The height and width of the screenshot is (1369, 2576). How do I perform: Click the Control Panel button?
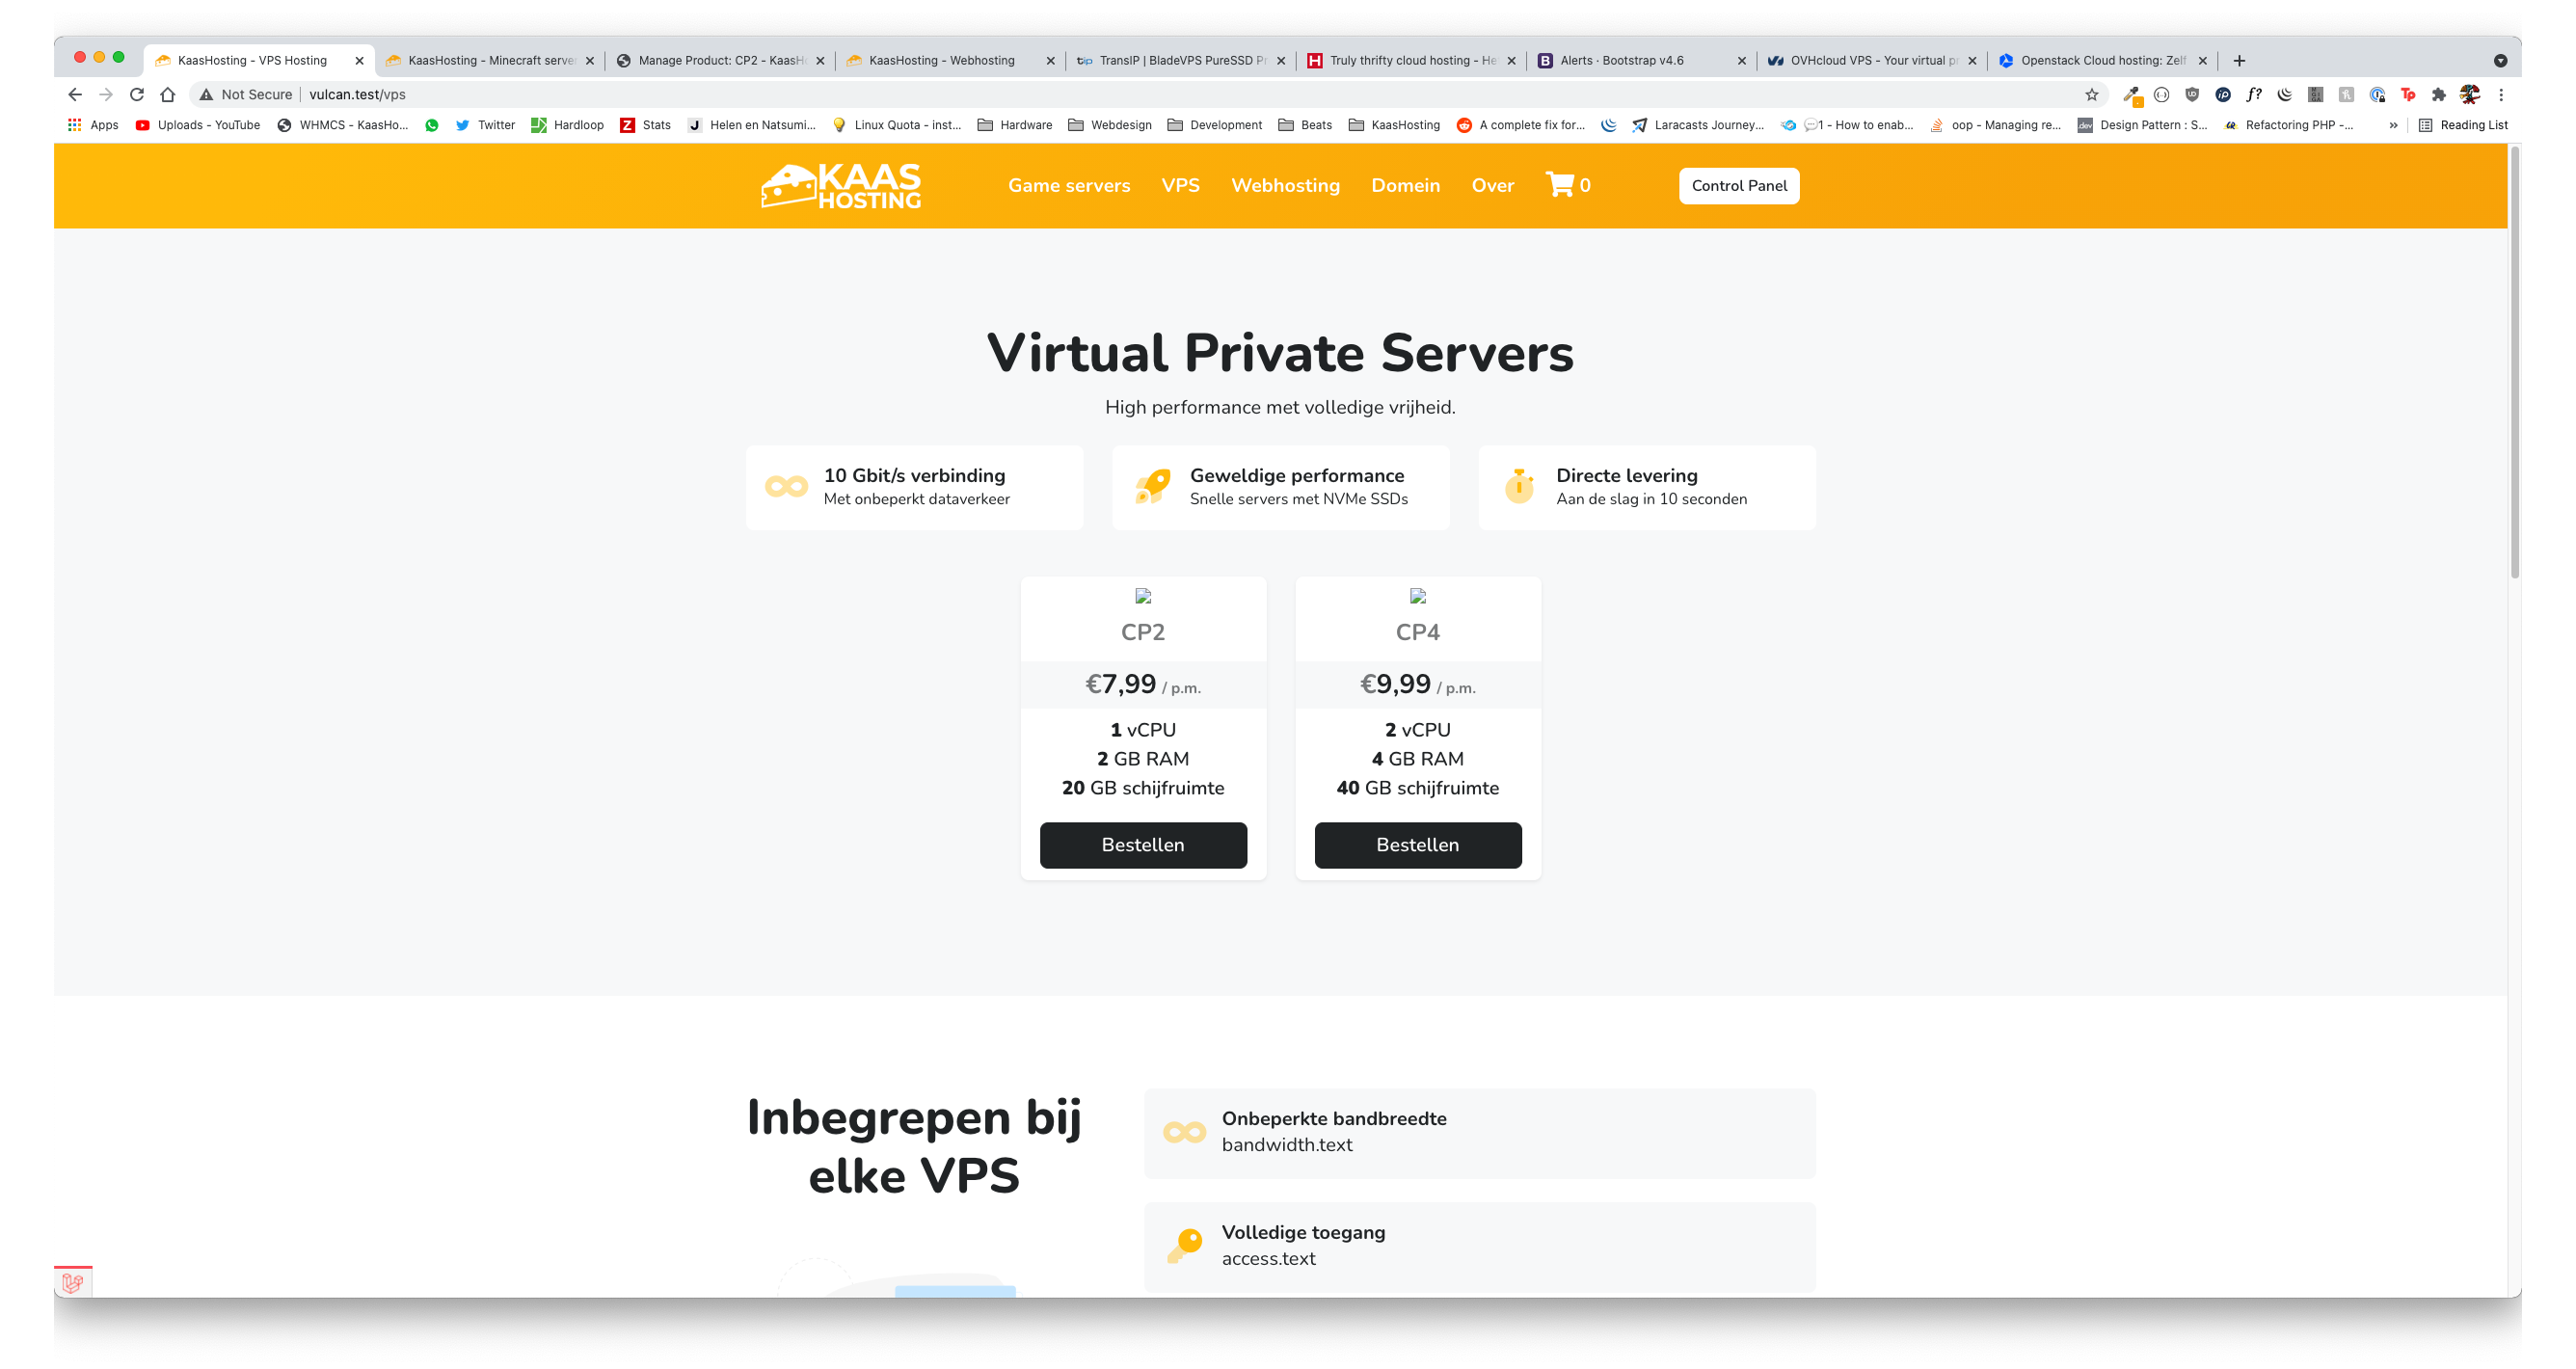point(1738,185)
